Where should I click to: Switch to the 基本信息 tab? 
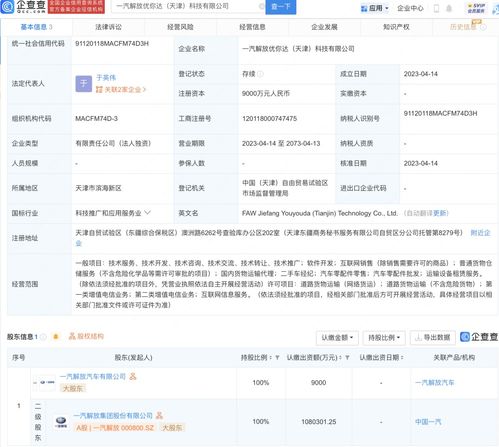click(36, 27)
